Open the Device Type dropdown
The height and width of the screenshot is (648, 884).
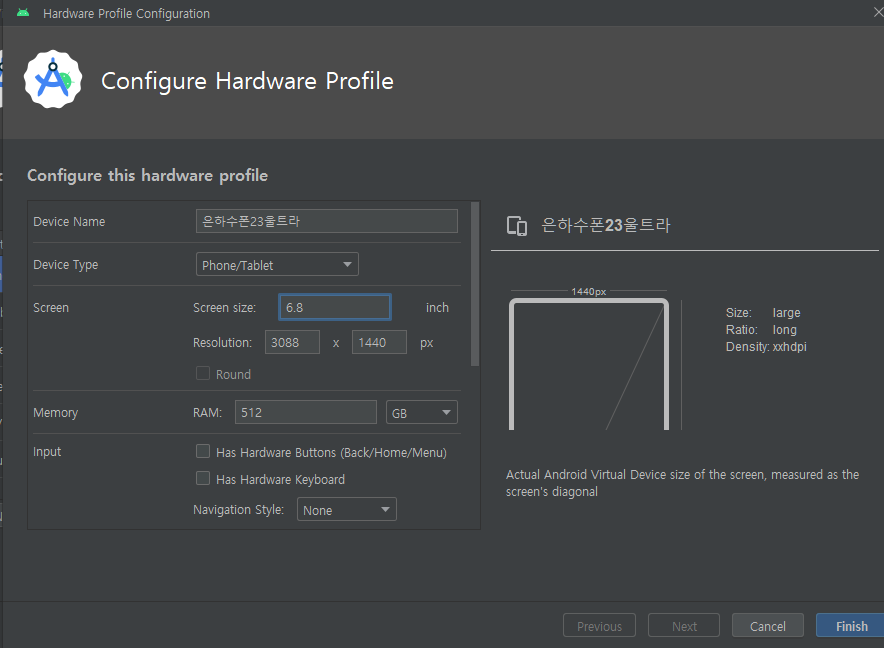[x=277, y=265]
